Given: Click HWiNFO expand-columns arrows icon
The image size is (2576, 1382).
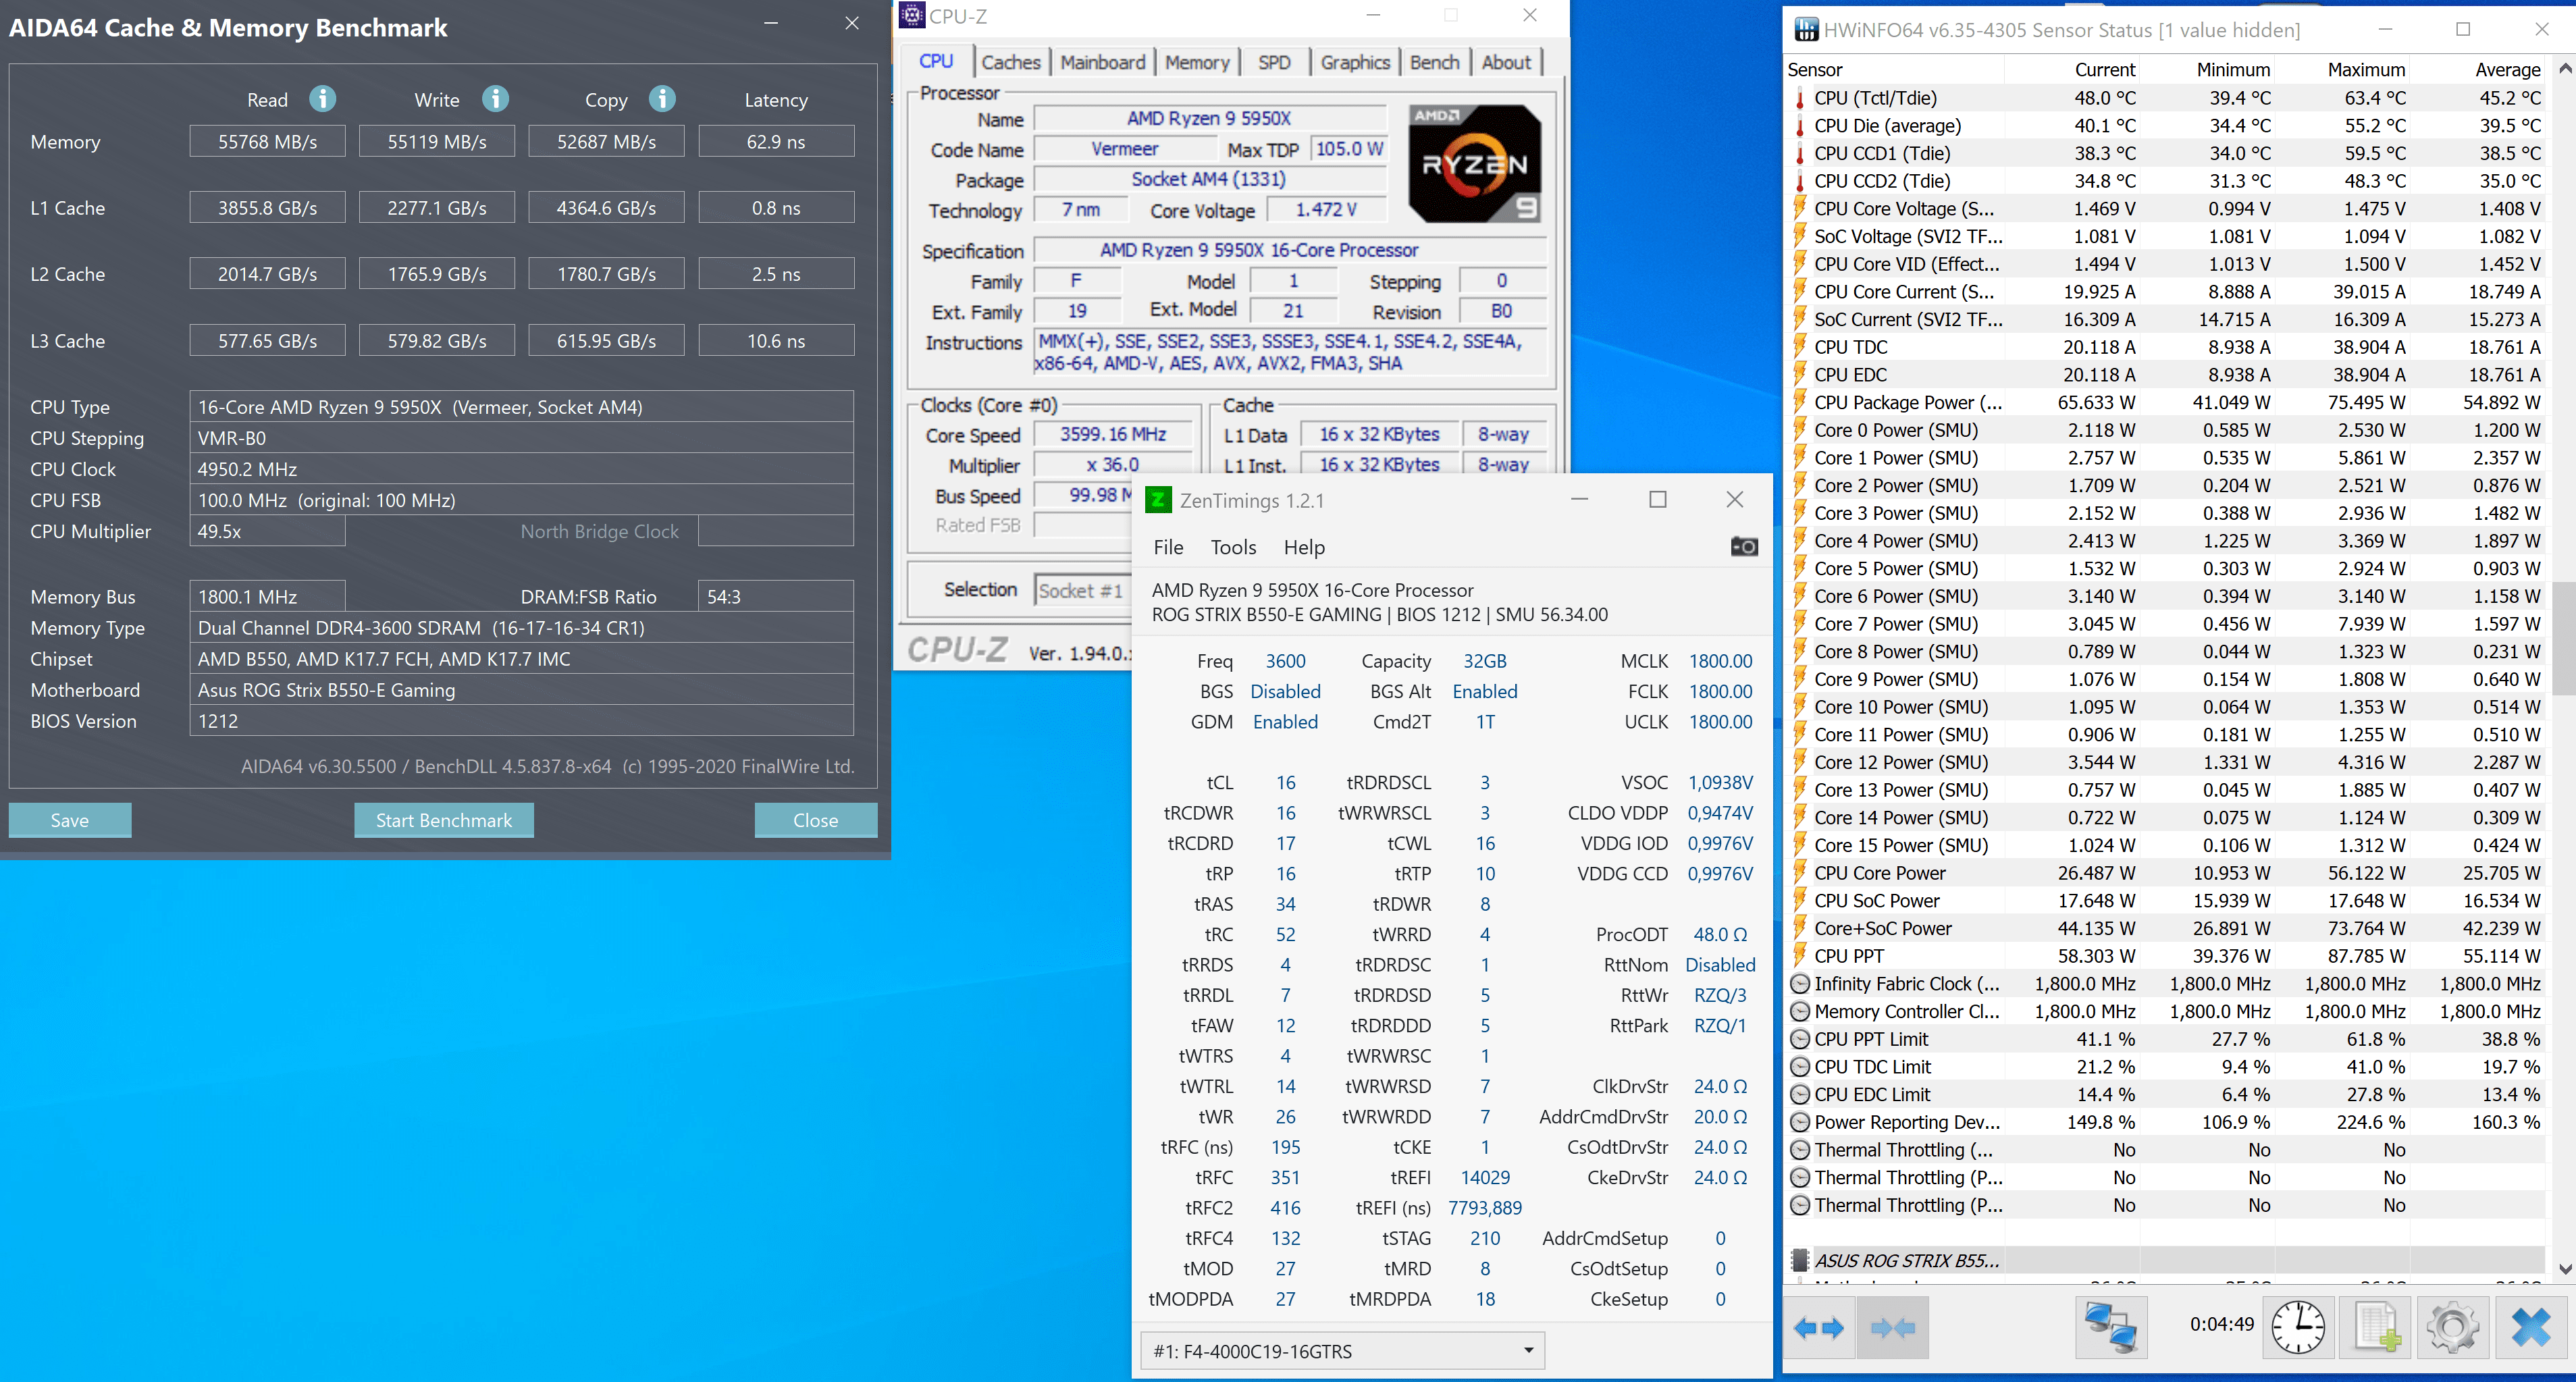Looking at the screenshot, I should click(1818, 1328).
